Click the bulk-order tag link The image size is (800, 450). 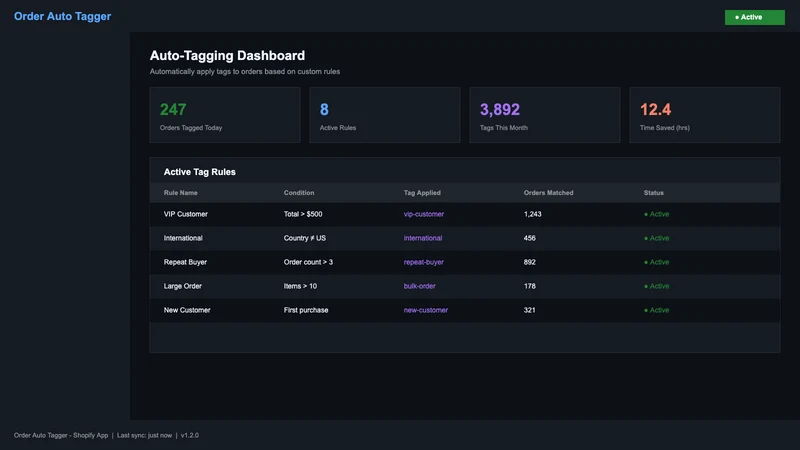coord(419,286)
